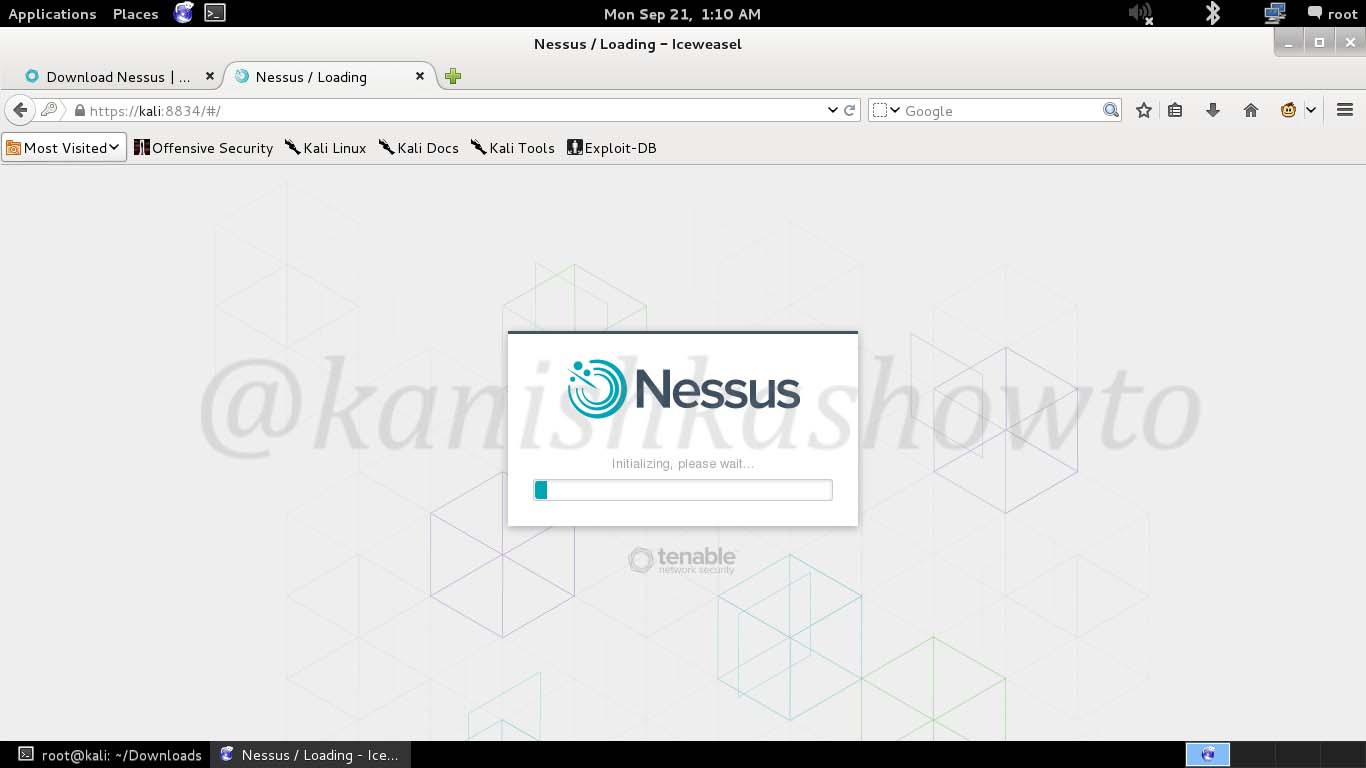The image size is (1366, 768).
Task: Launch the Iceweasel globe icon in top panel
Action: tap(184, 13)
